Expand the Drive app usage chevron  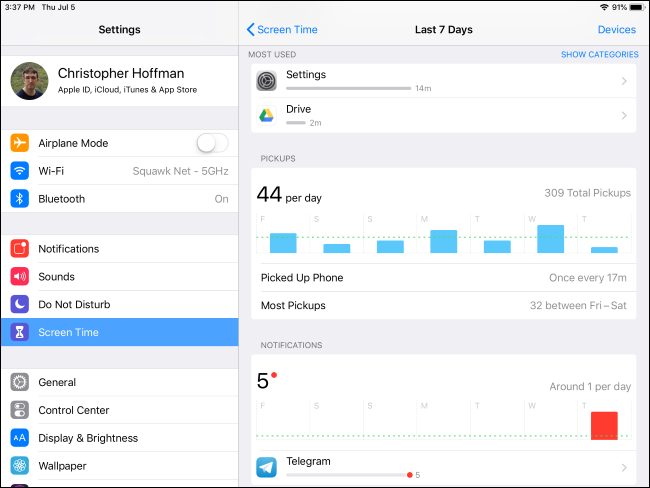pos(623,116)
